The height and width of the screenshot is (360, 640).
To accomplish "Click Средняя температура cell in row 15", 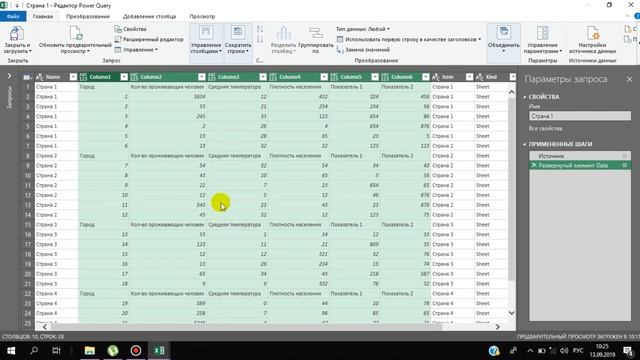I will coord(237,224).
